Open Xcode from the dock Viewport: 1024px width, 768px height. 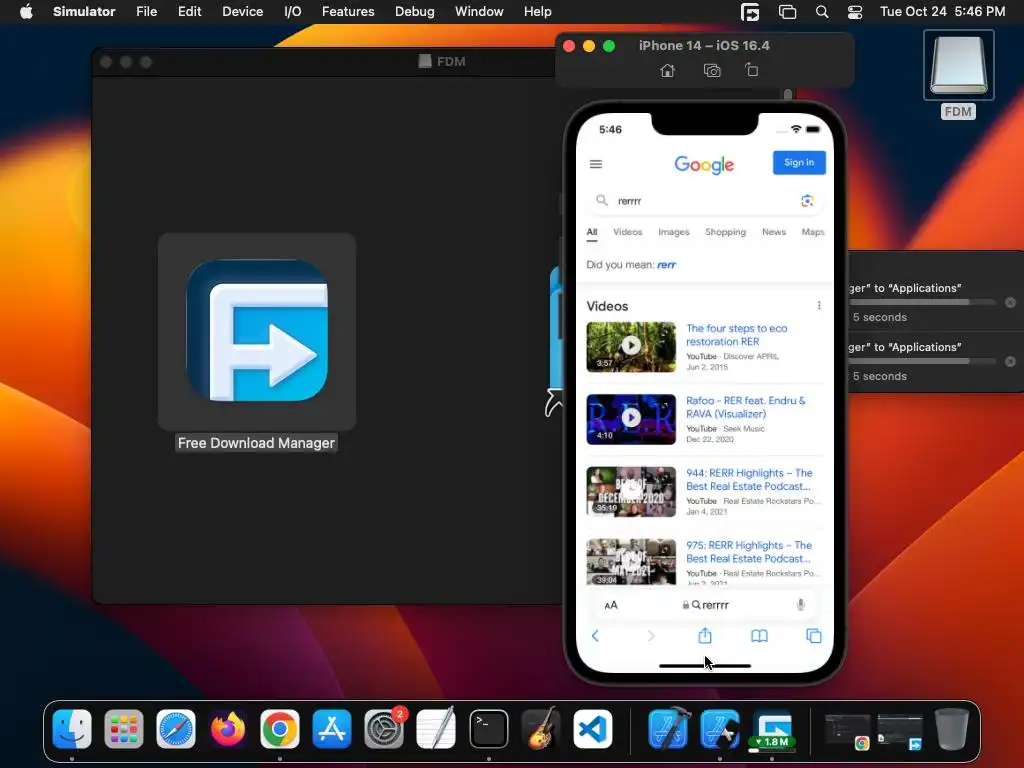[x=669, y=729]
